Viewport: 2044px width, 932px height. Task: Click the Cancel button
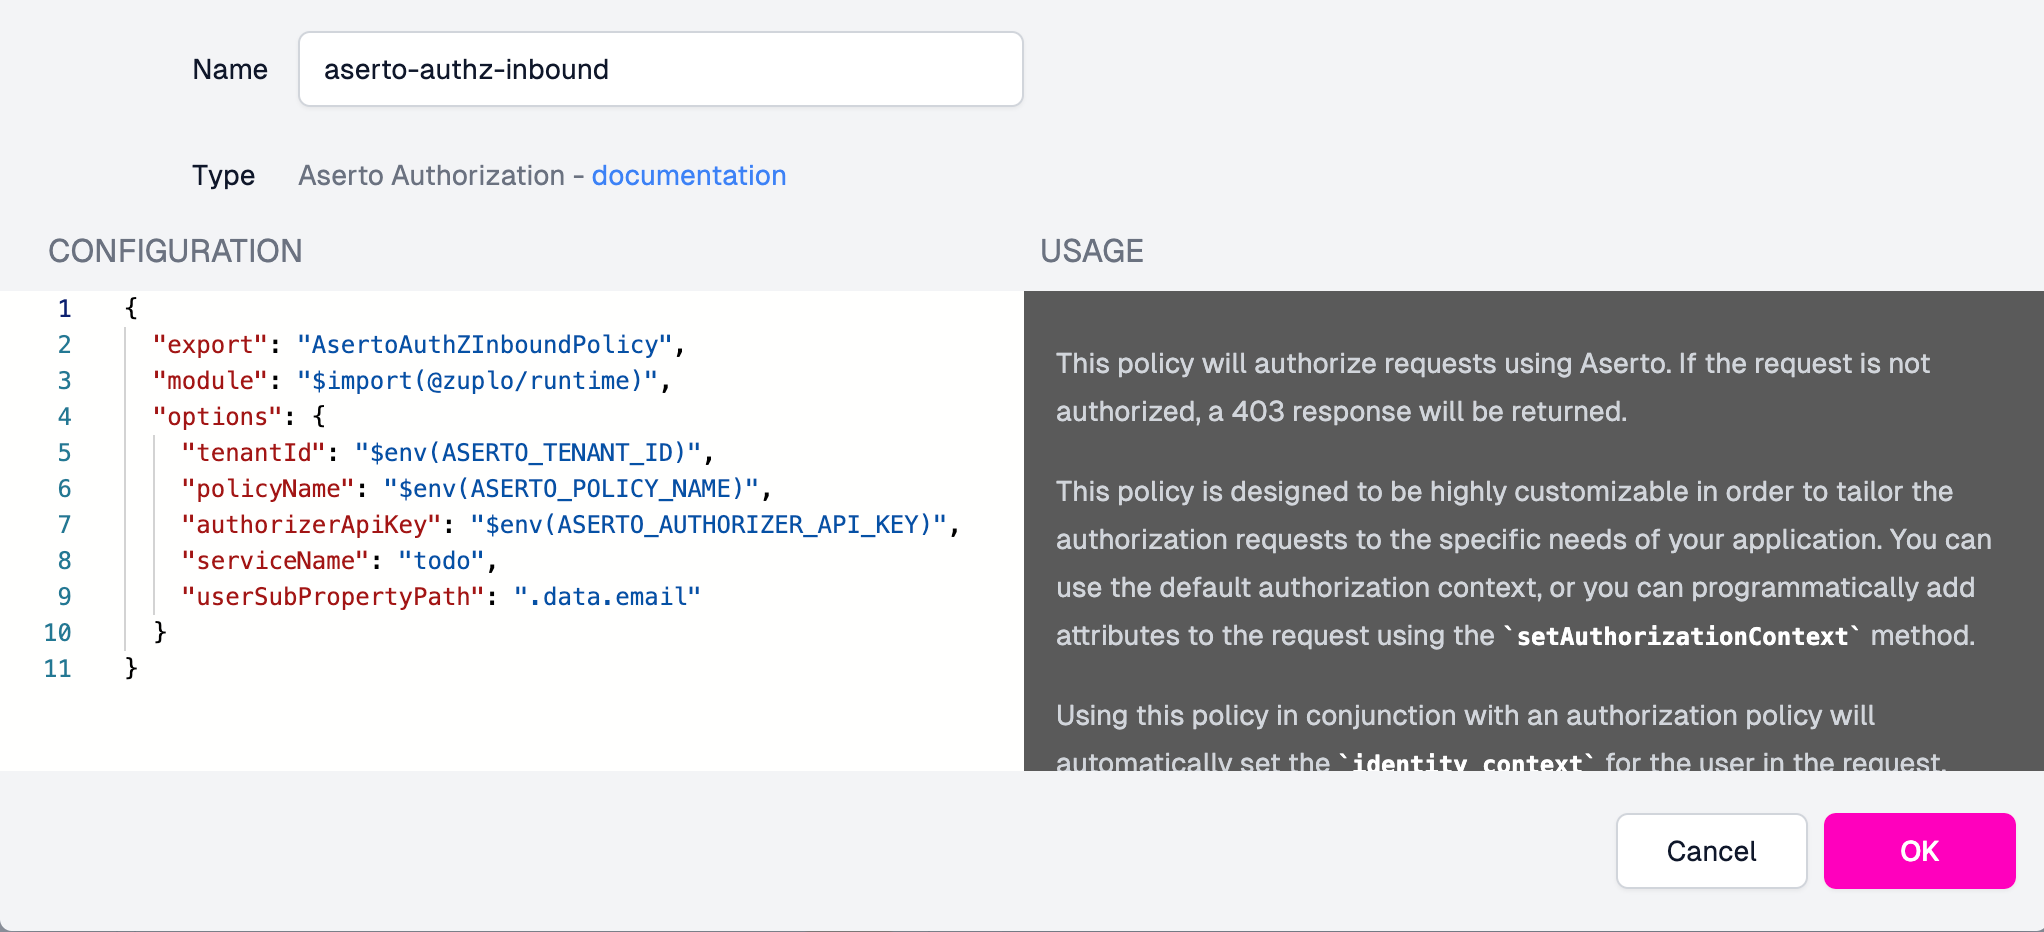(x=1711, y=851)
